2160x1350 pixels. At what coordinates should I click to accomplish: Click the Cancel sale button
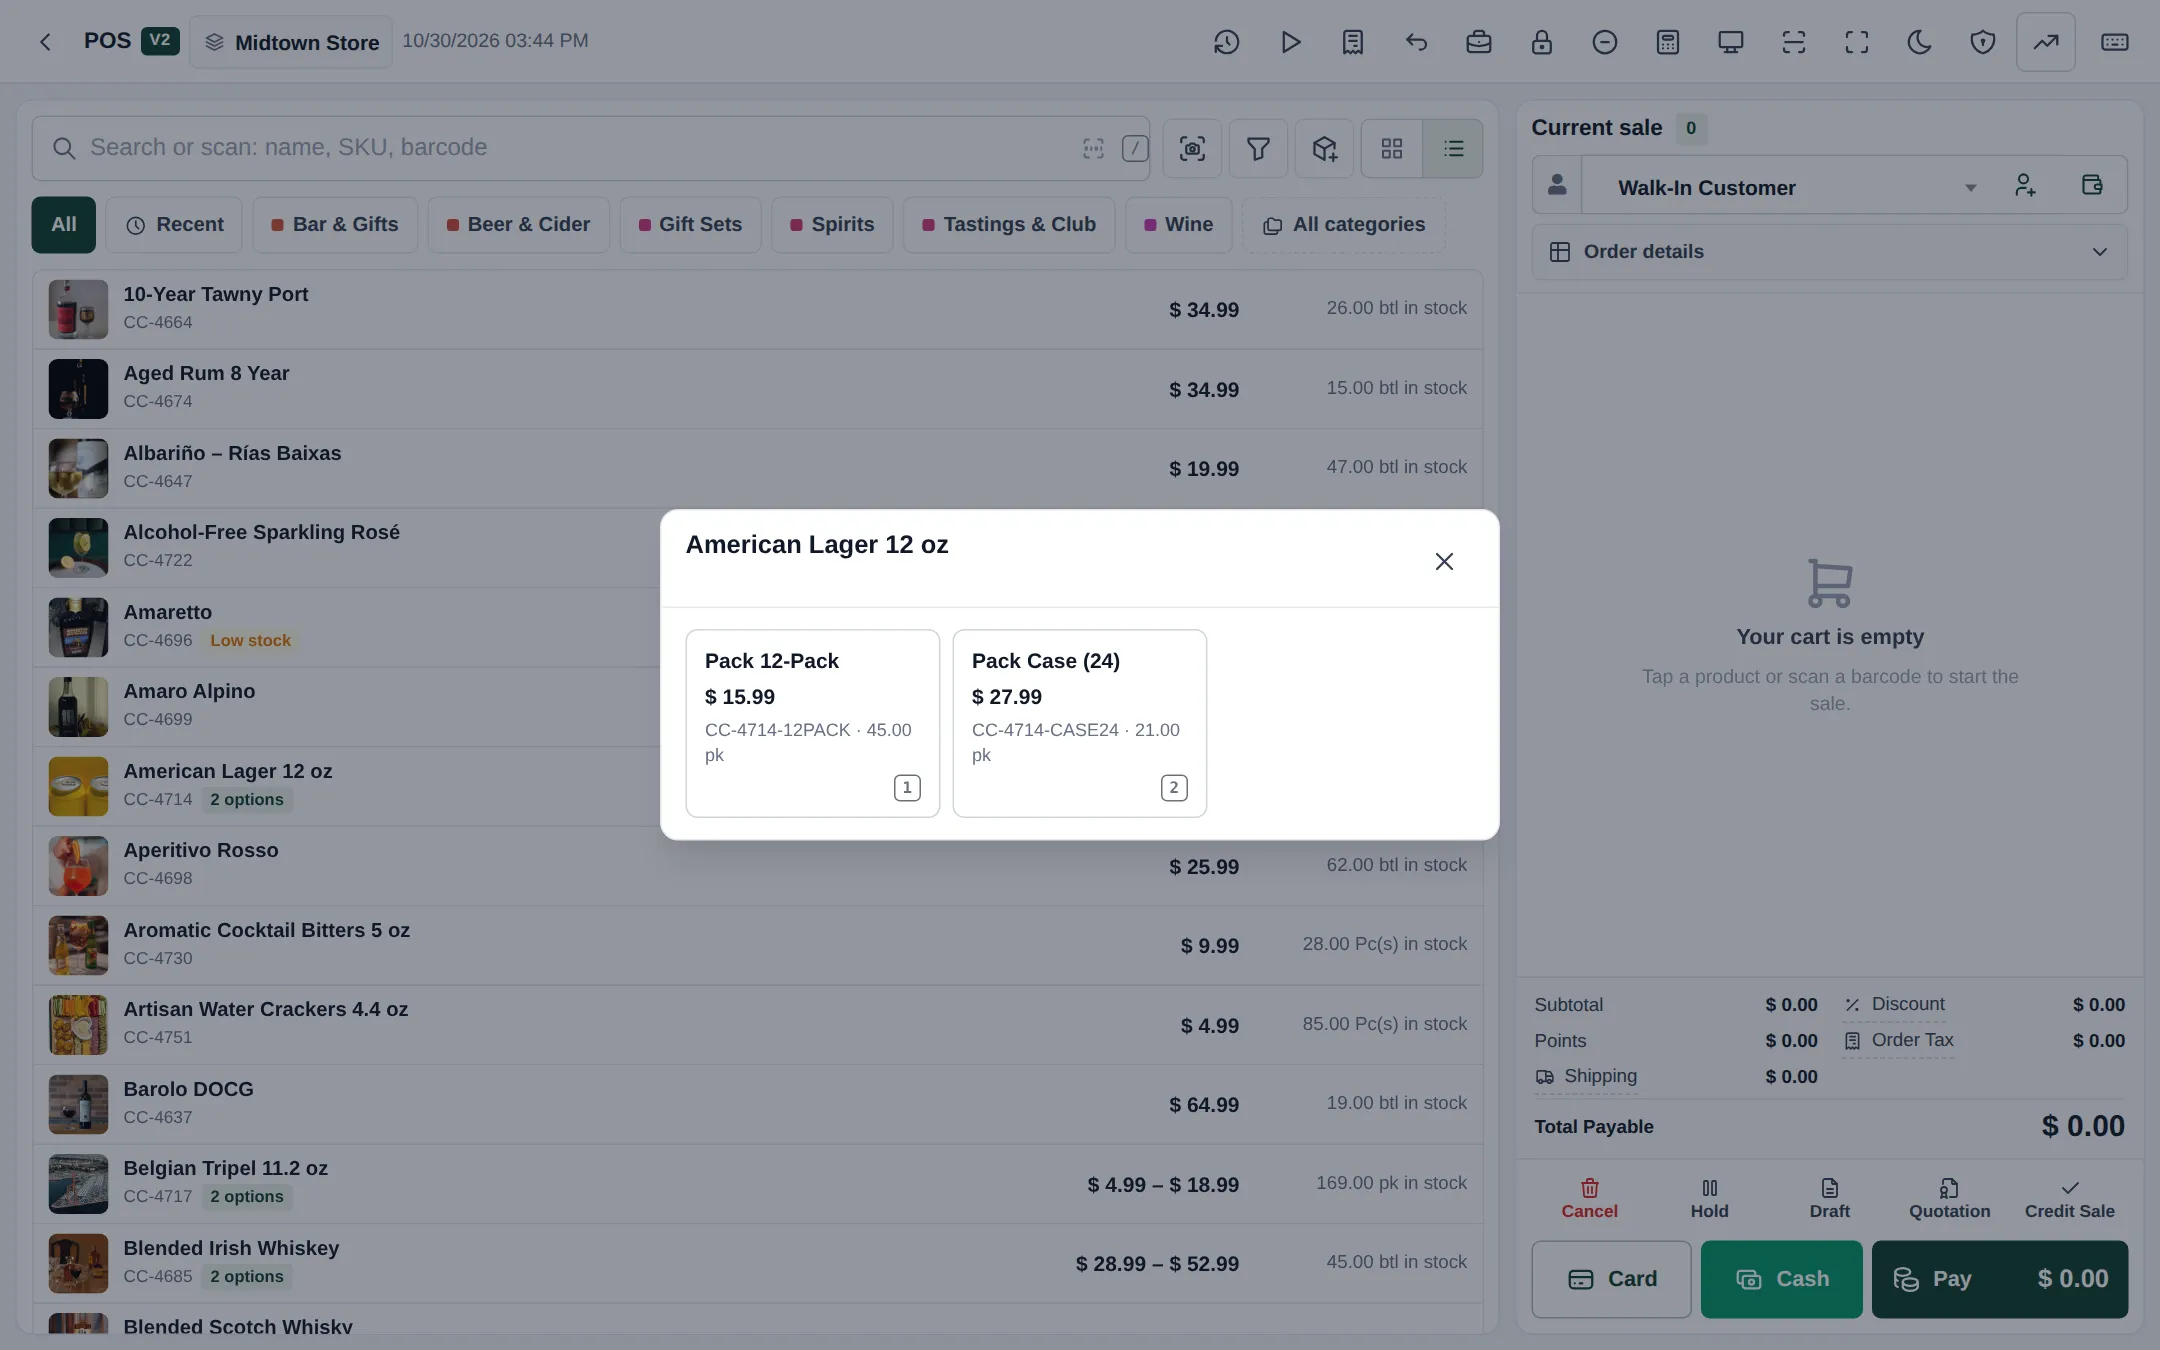point(1589,1199)
